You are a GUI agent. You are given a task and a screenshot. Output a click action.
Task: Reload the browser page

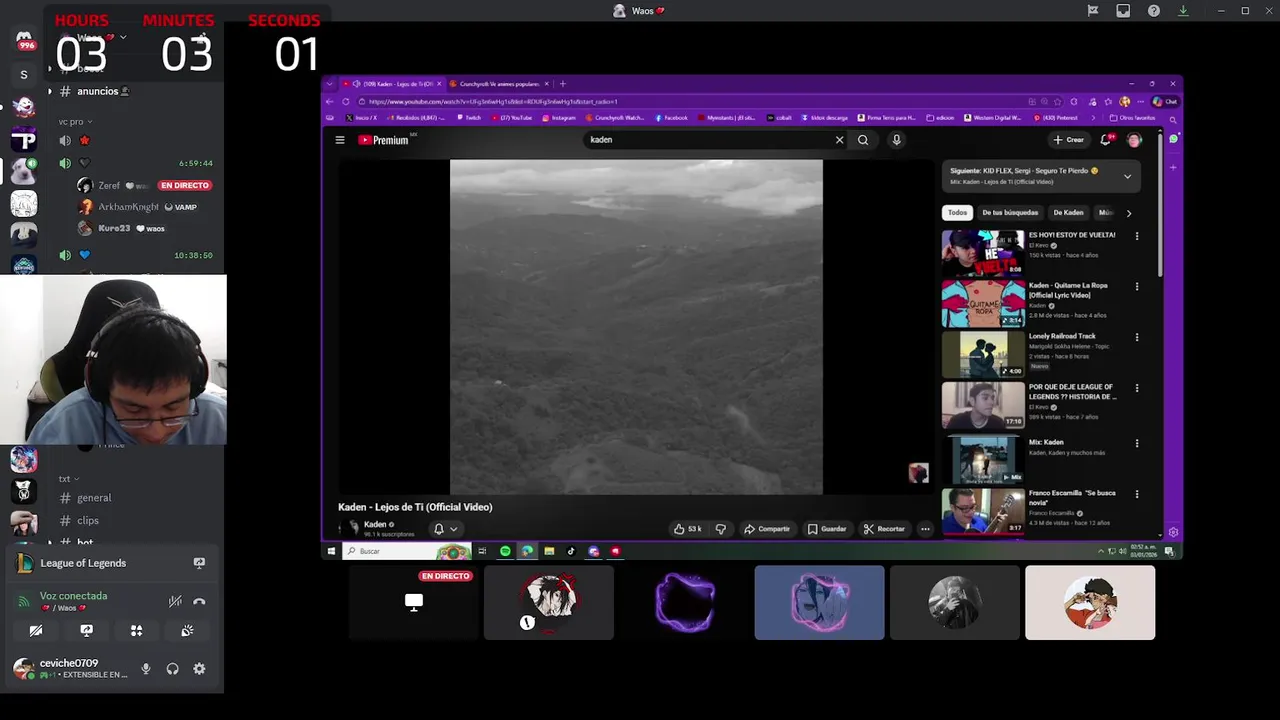coord(346,101)
